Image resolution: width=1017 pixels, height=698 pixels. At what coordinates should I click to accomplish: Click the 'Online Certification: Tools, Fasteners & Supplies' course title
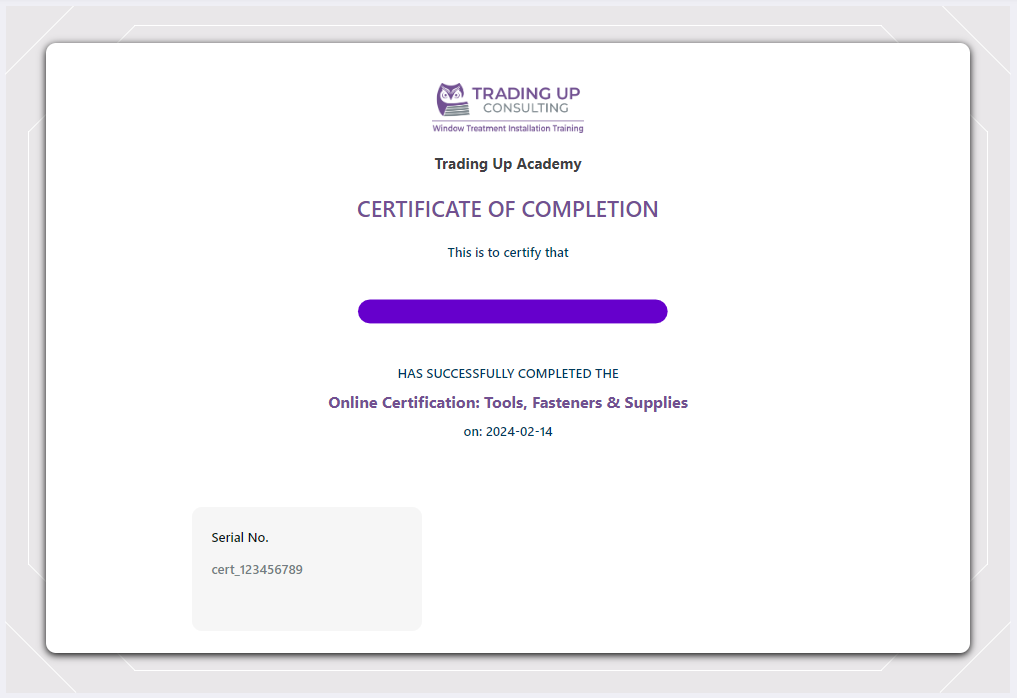click(508, 403)
